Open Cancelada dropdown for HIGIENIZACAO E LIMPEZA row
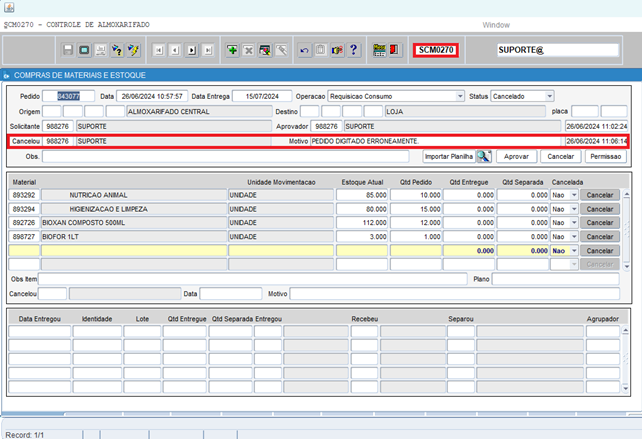The height and width of the screenshot is (439, 642). coord(574,209)
